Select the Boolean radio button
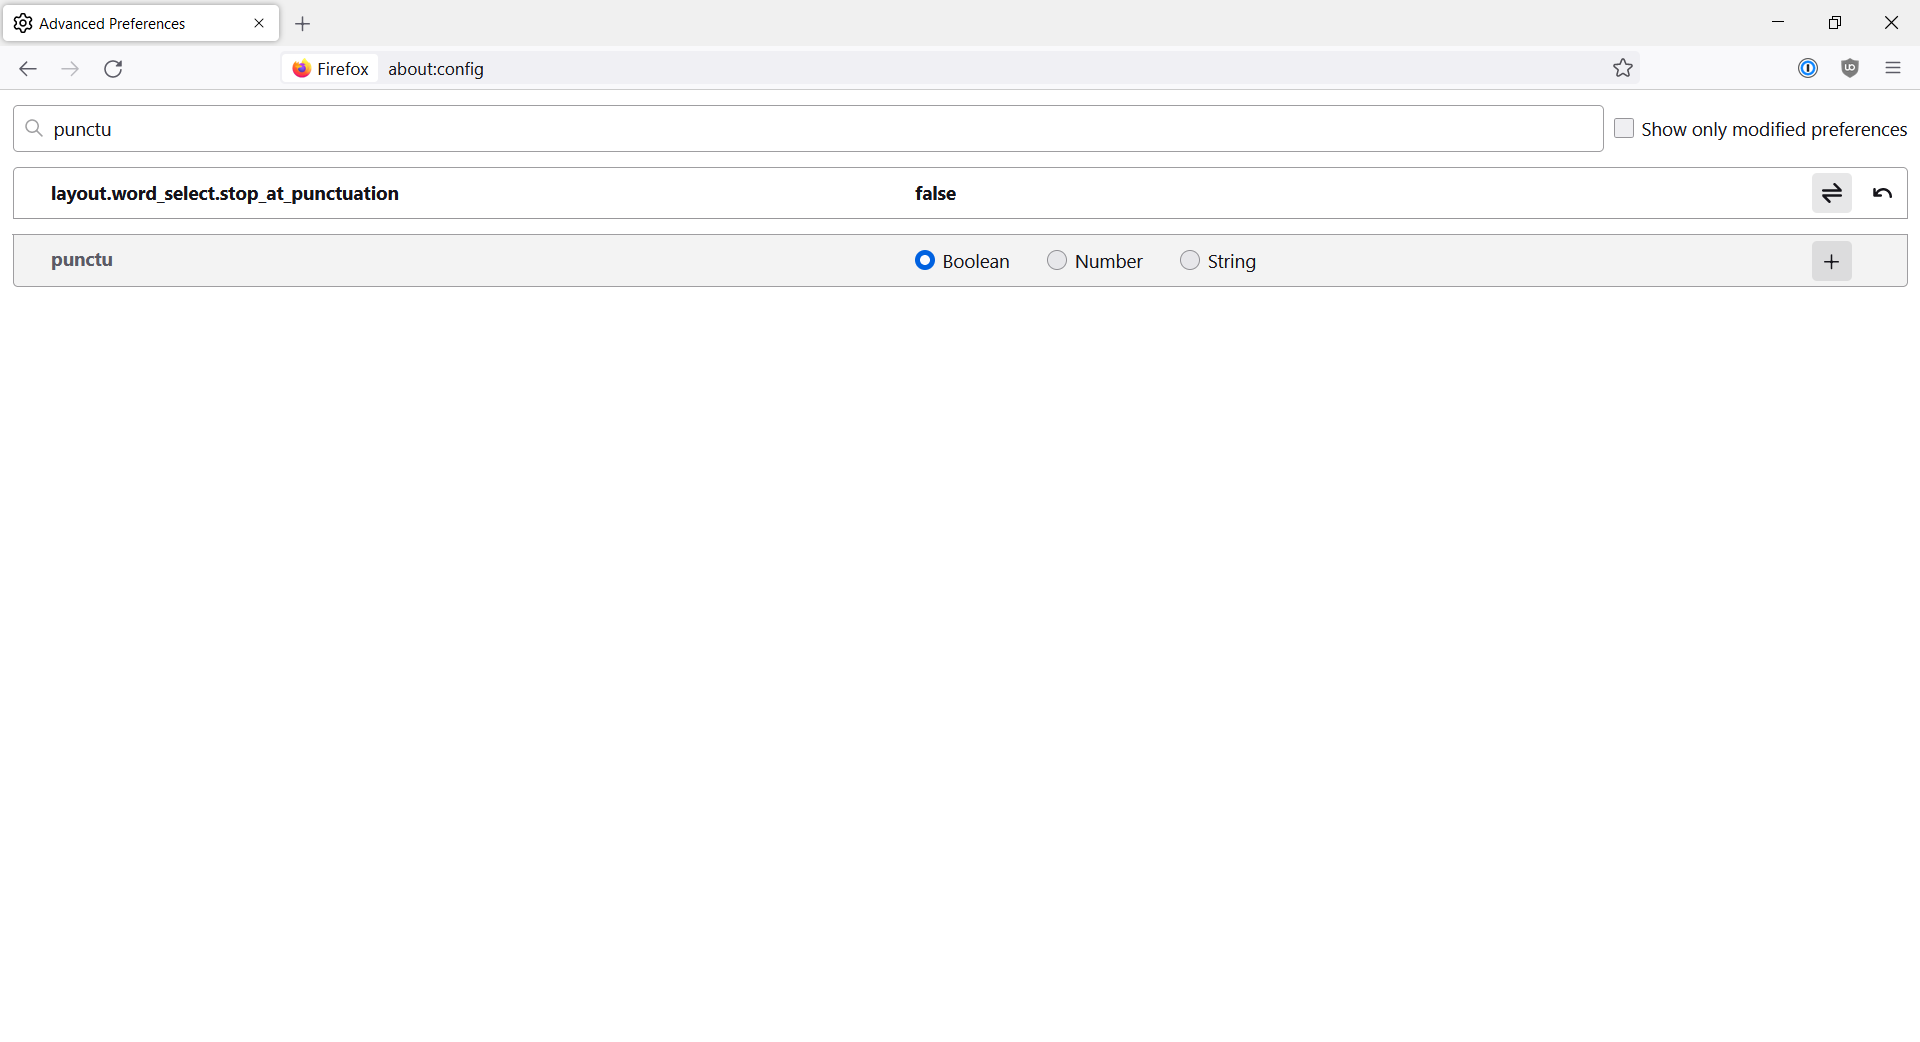Viewport: 1920px width, 1042px height. pos(924,260)
